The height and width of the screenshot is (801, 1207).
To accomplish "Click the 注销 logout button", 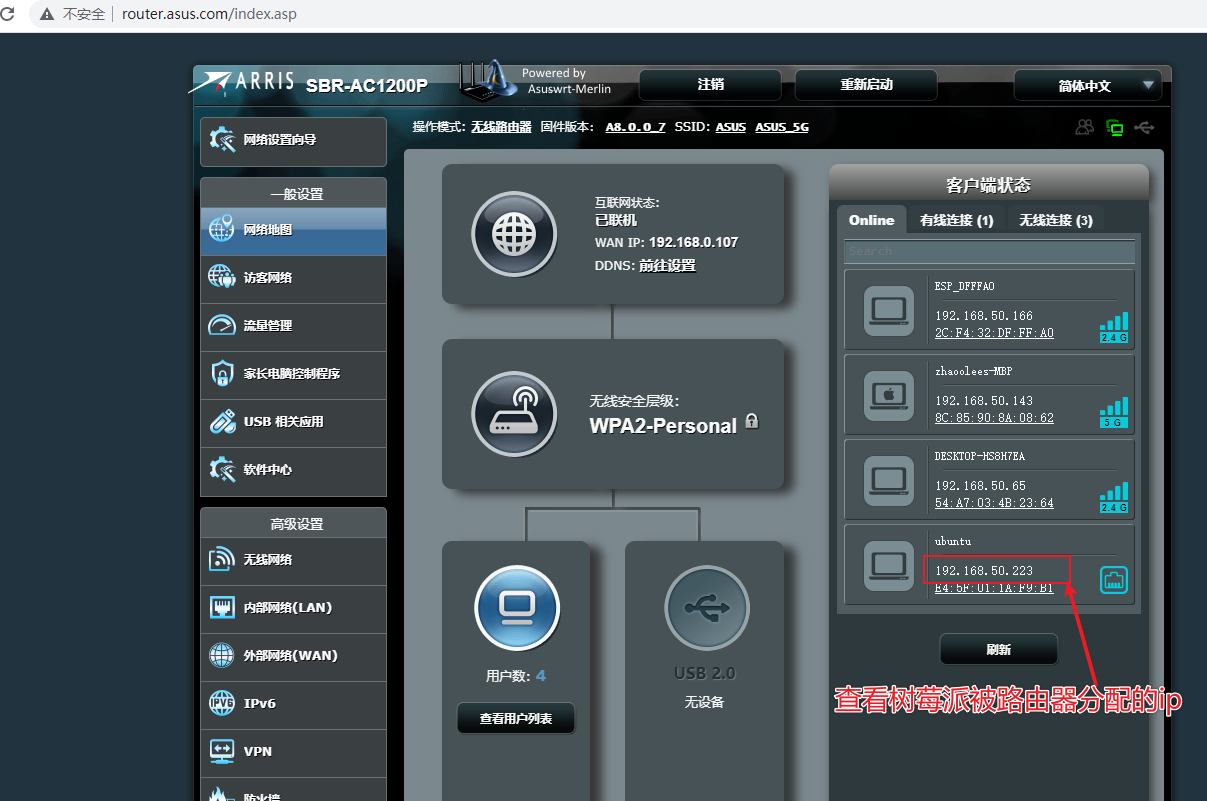I will coord(710,85).
